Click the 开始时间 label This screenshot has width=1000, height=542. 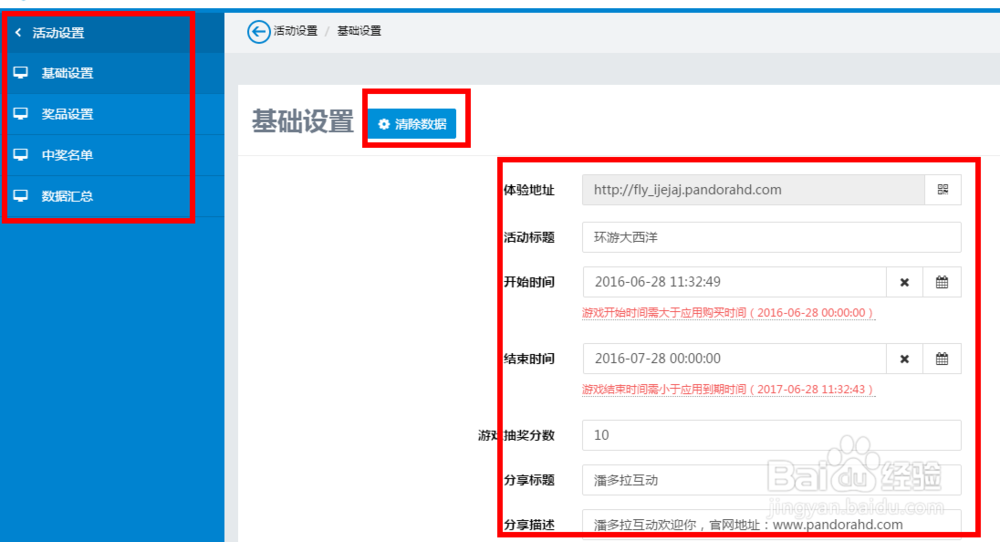[x=529, y=282]
